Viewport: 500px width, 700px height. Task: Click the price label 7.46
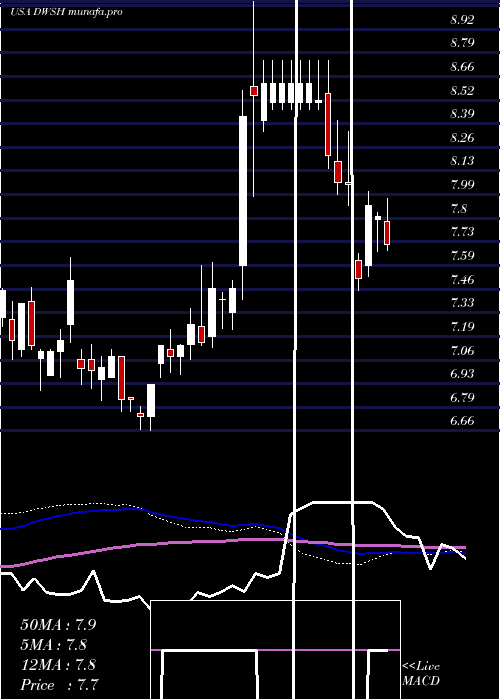point(462,280)
